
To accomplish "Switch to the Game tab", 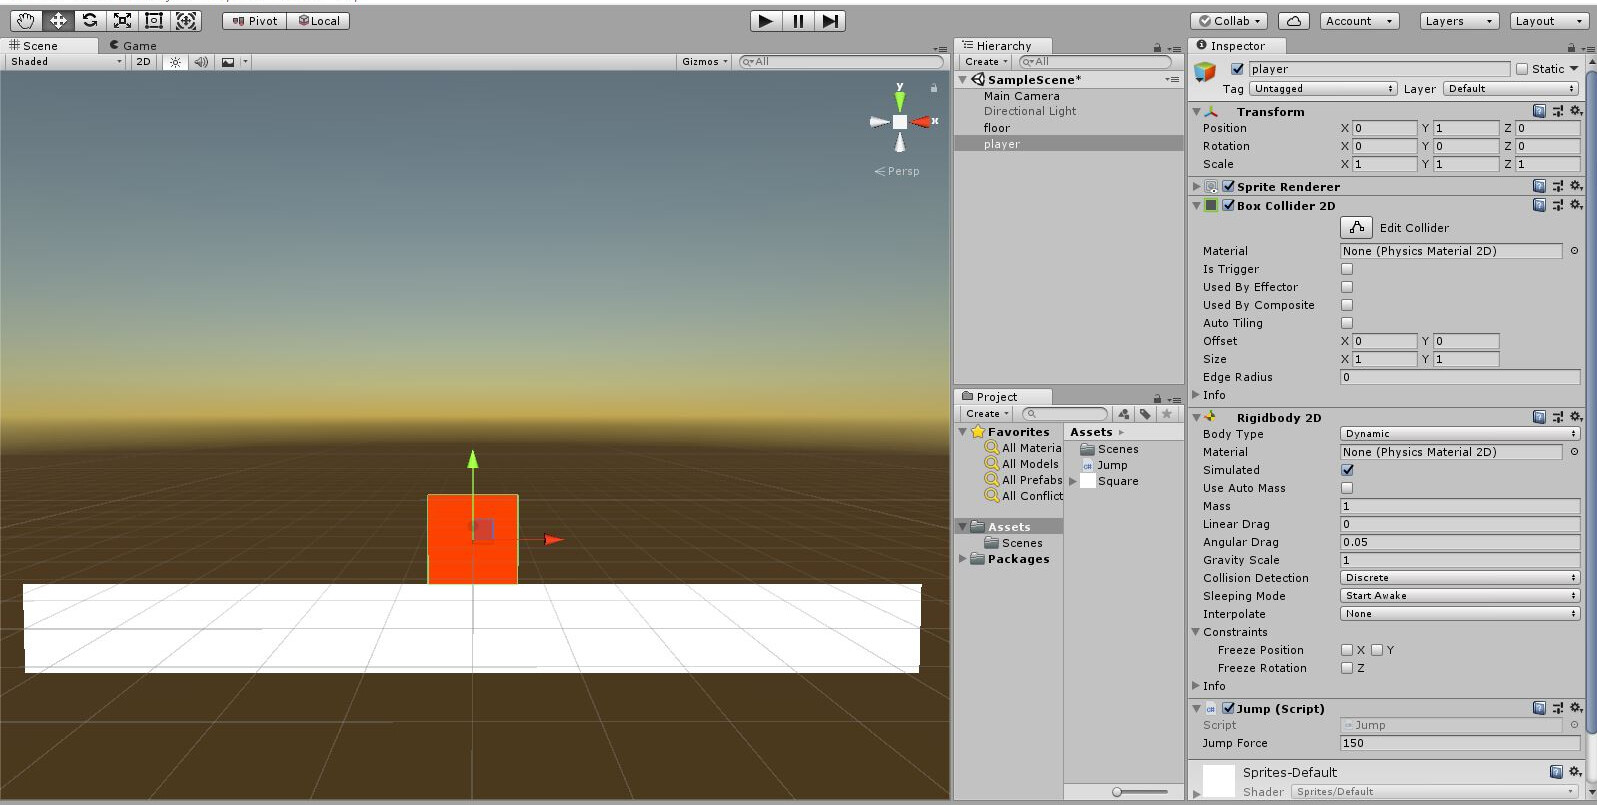I will pos(133,45).
